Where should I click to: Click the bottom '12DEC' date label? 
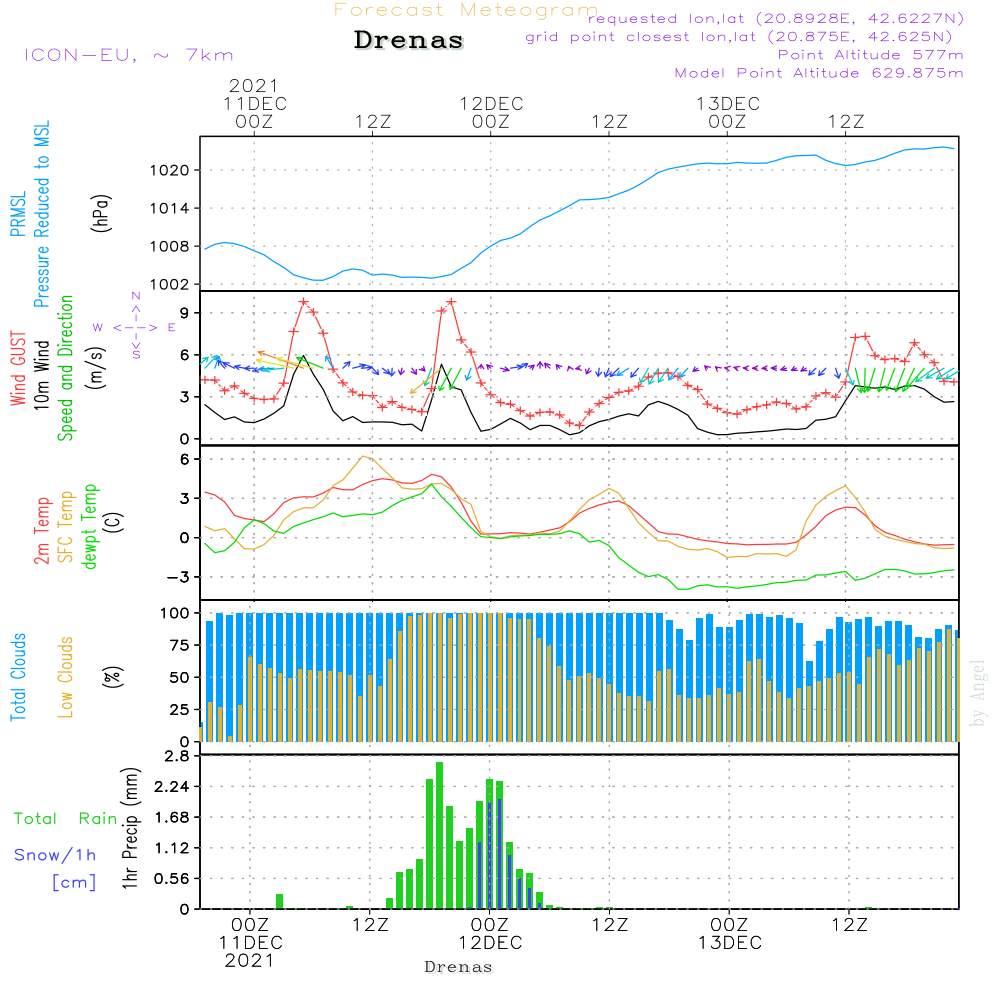pyautogui.click(x=490, y=943)
